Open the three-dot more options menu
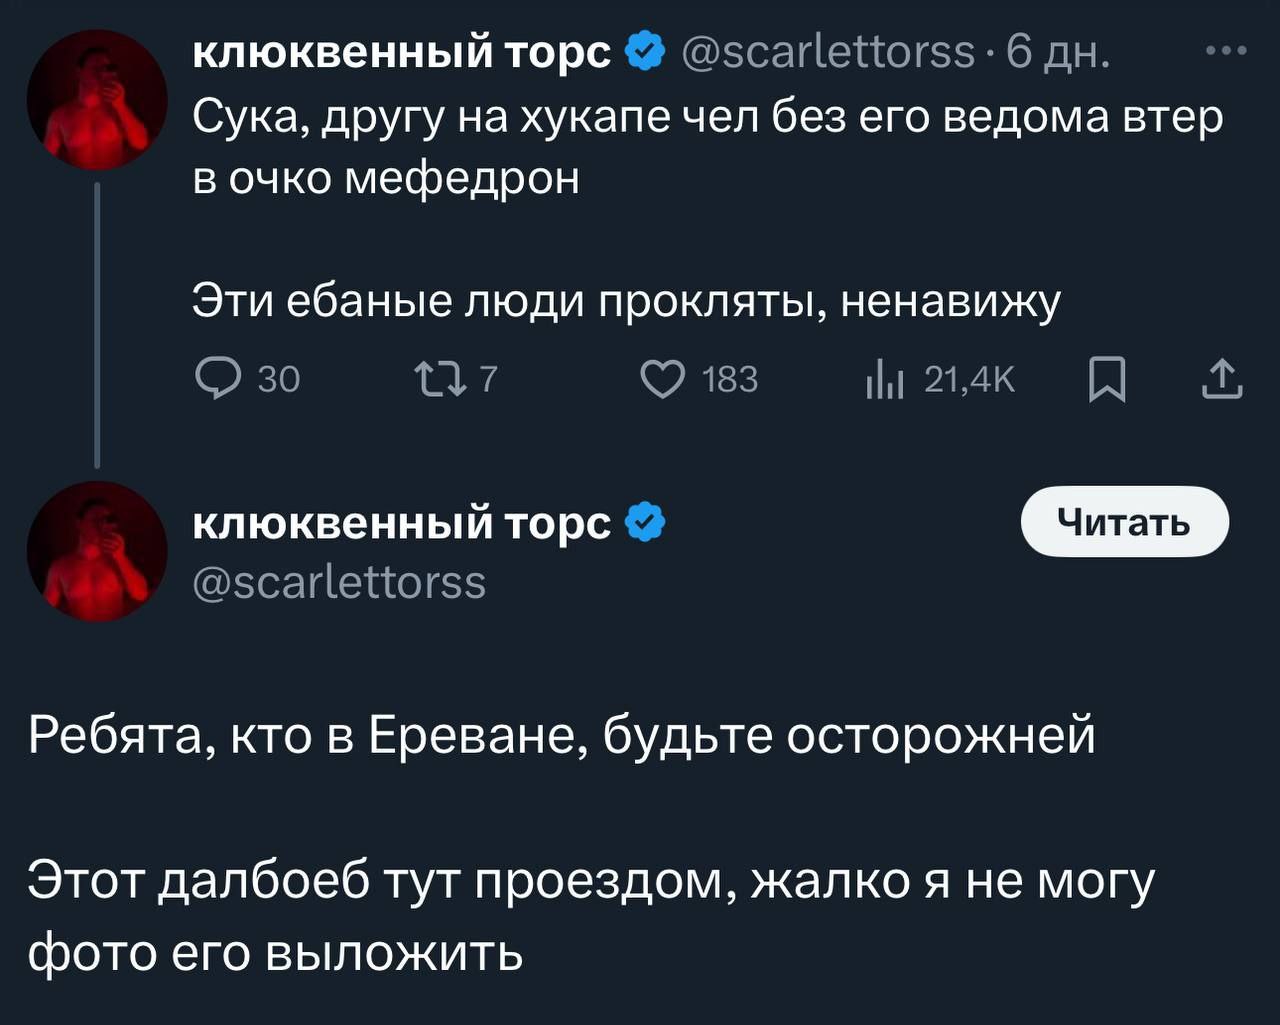Image resolution: width=1280 pixels, height=1025 pixels. click(x=1227, y=50)
